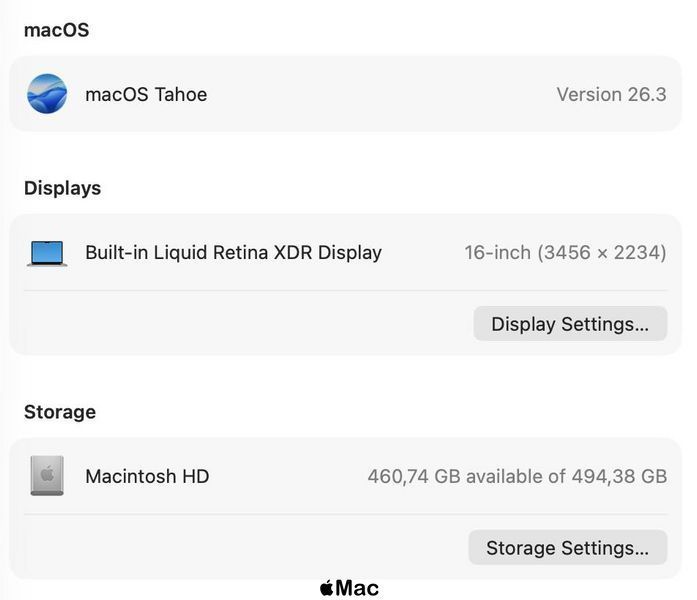Click the 16-inch display size text
Image resolution: width=697 pixels, height=600 pixels.
[x=498, y=252]
